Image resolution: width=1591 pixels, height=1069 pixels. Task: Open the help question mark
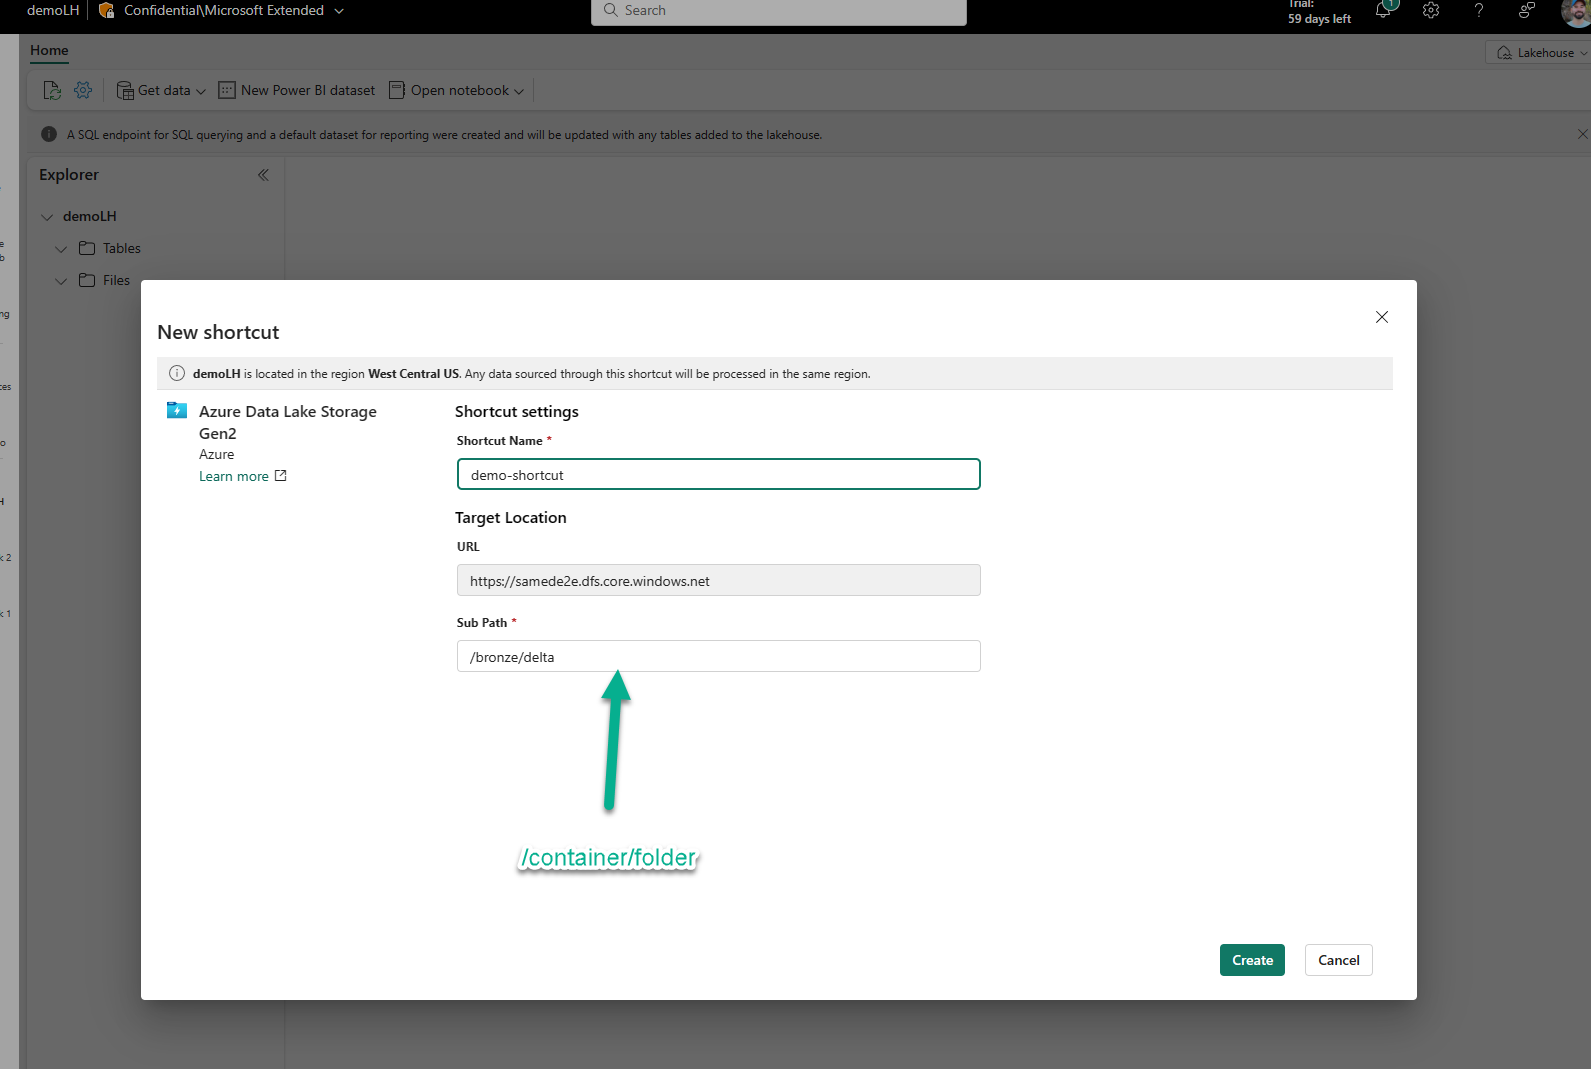click(x=1479, y=10)
